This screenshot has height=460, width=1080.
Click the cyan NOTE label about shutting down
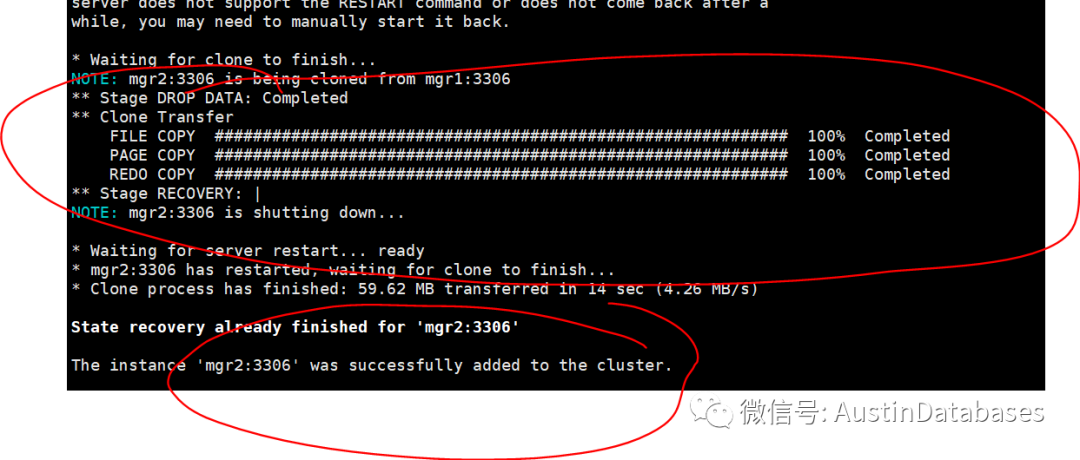(94, 213)
